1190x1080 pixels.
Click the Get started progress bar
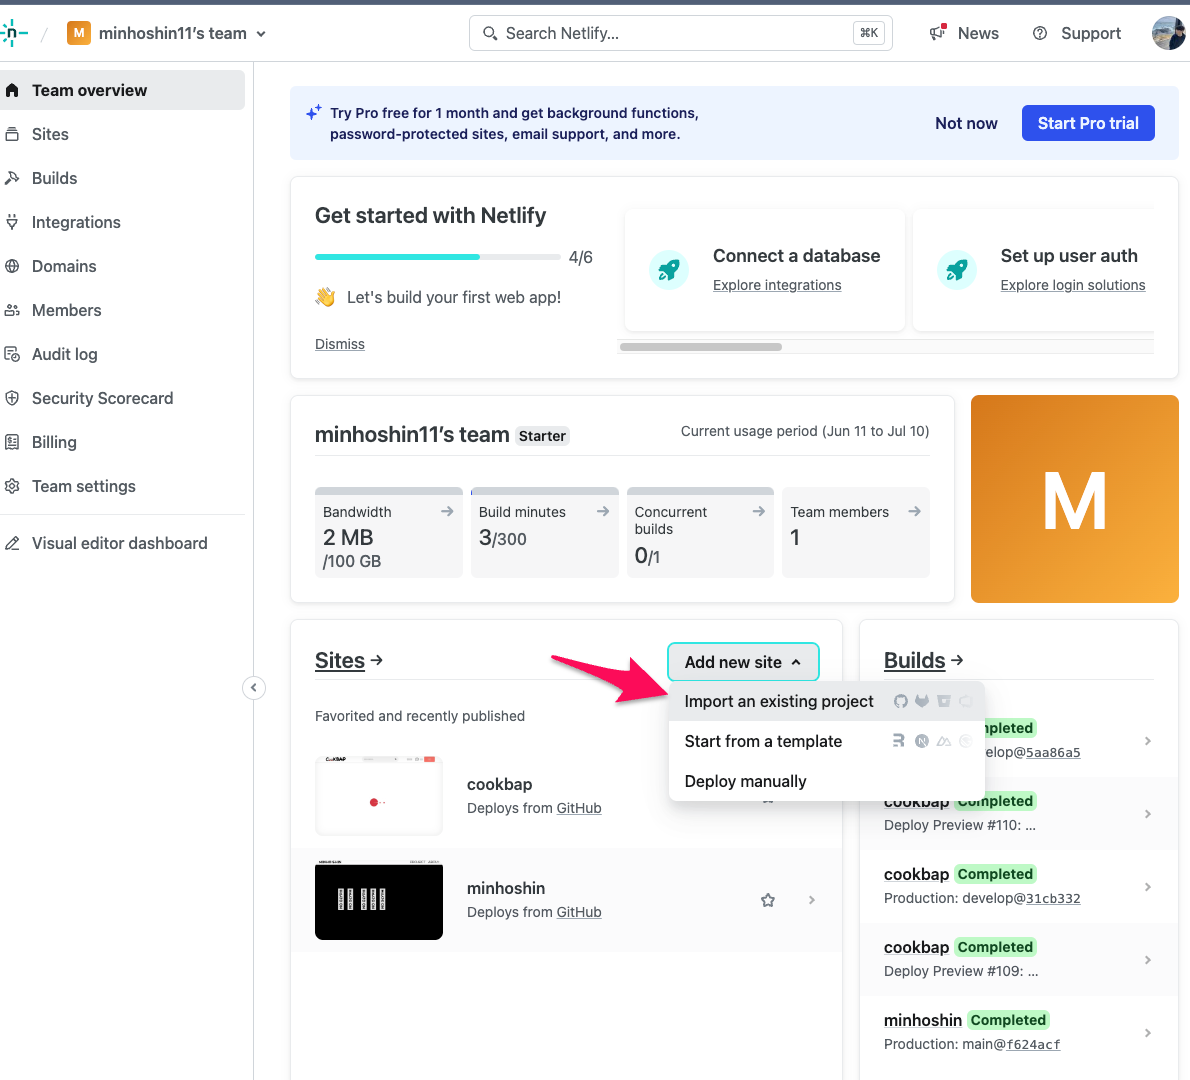(x=438, y=257)
